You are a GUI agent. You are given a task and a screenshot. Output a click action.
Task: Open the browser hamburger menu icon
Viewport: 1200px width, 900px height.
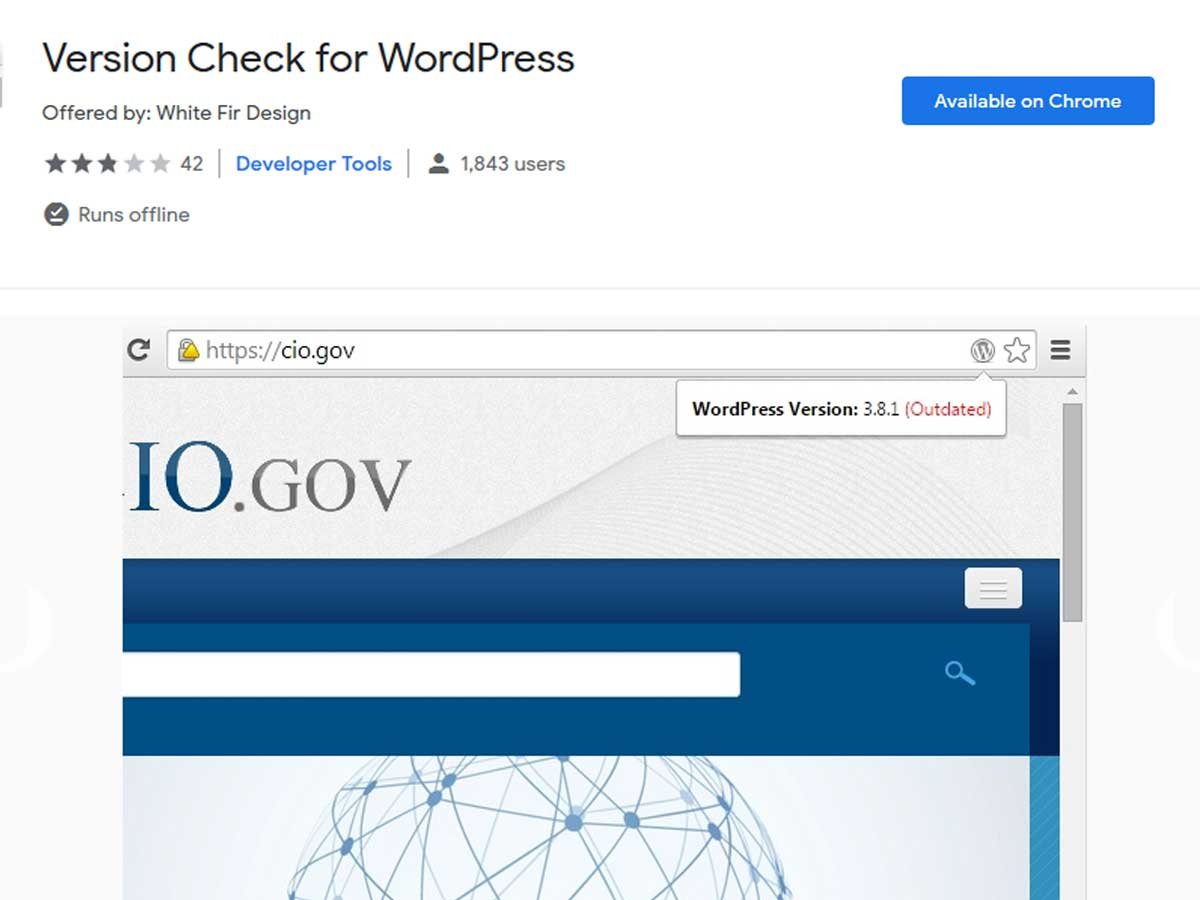[x=1061, y=350]
